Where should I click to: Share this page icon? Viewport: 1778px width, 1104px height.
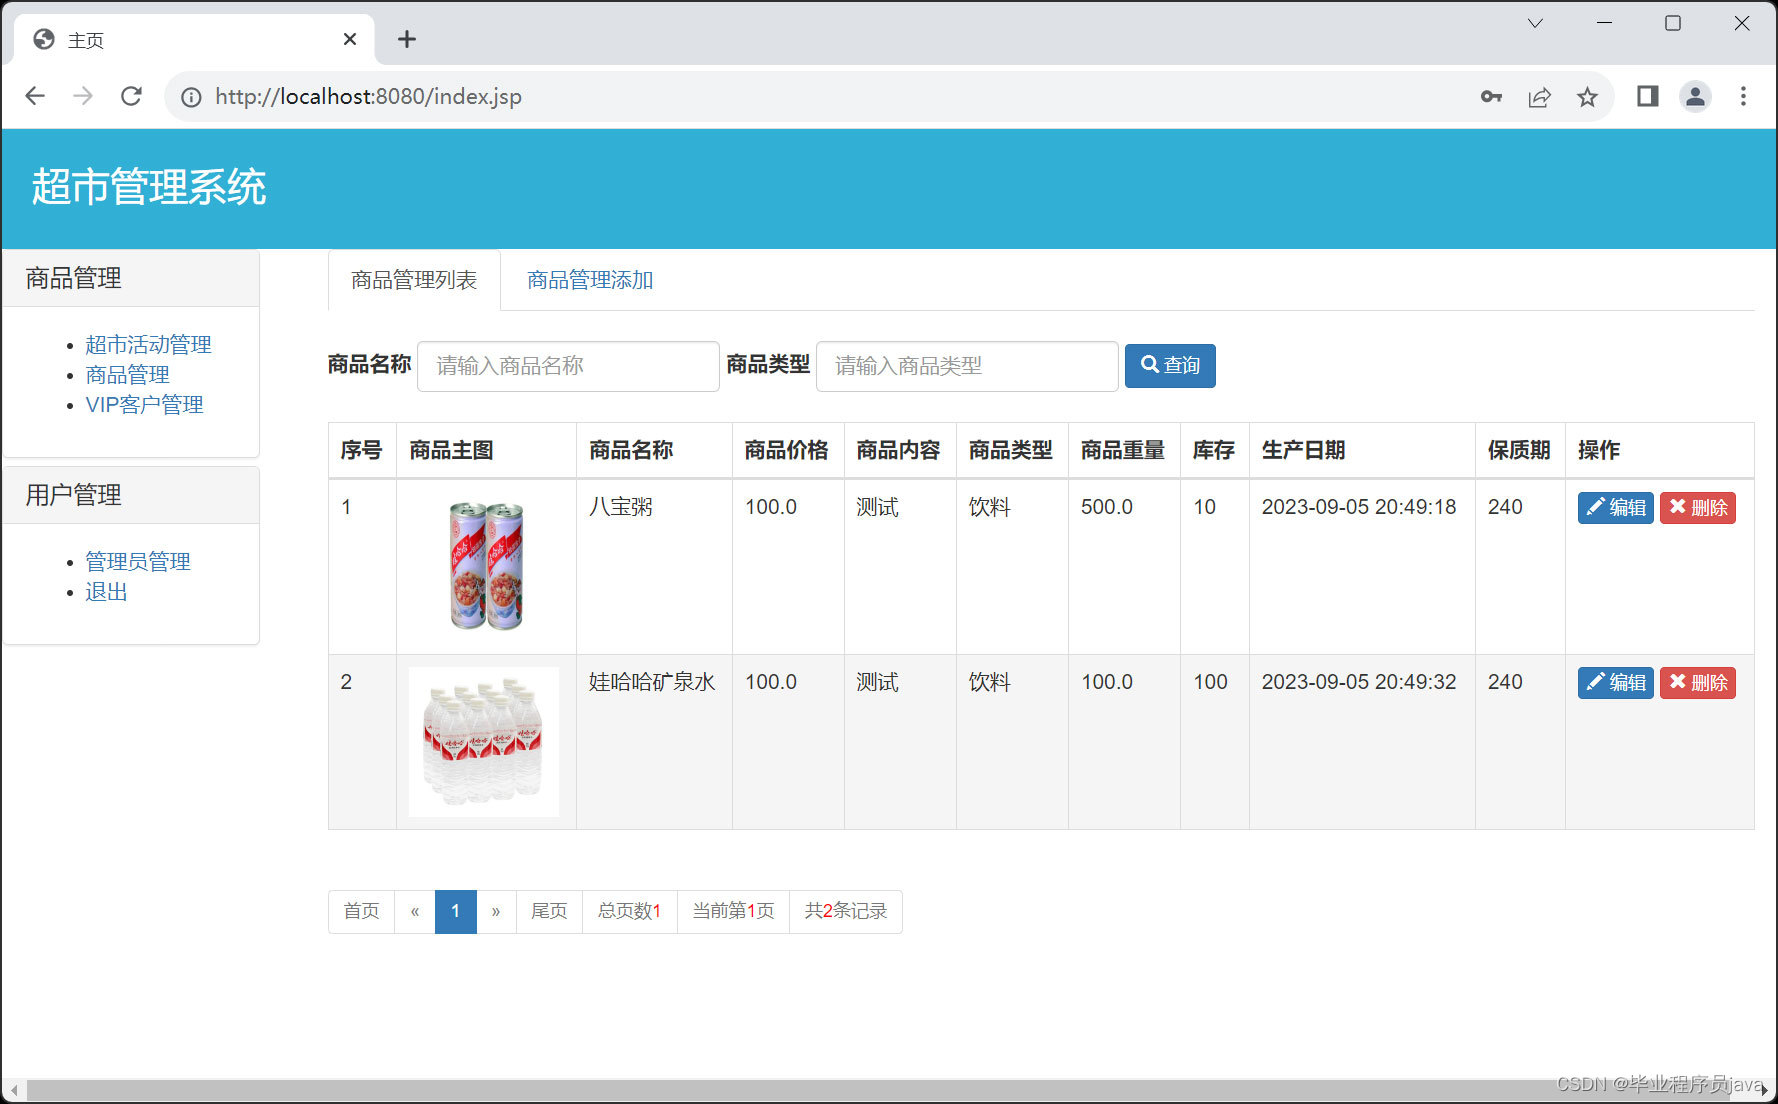point(1539,97)
